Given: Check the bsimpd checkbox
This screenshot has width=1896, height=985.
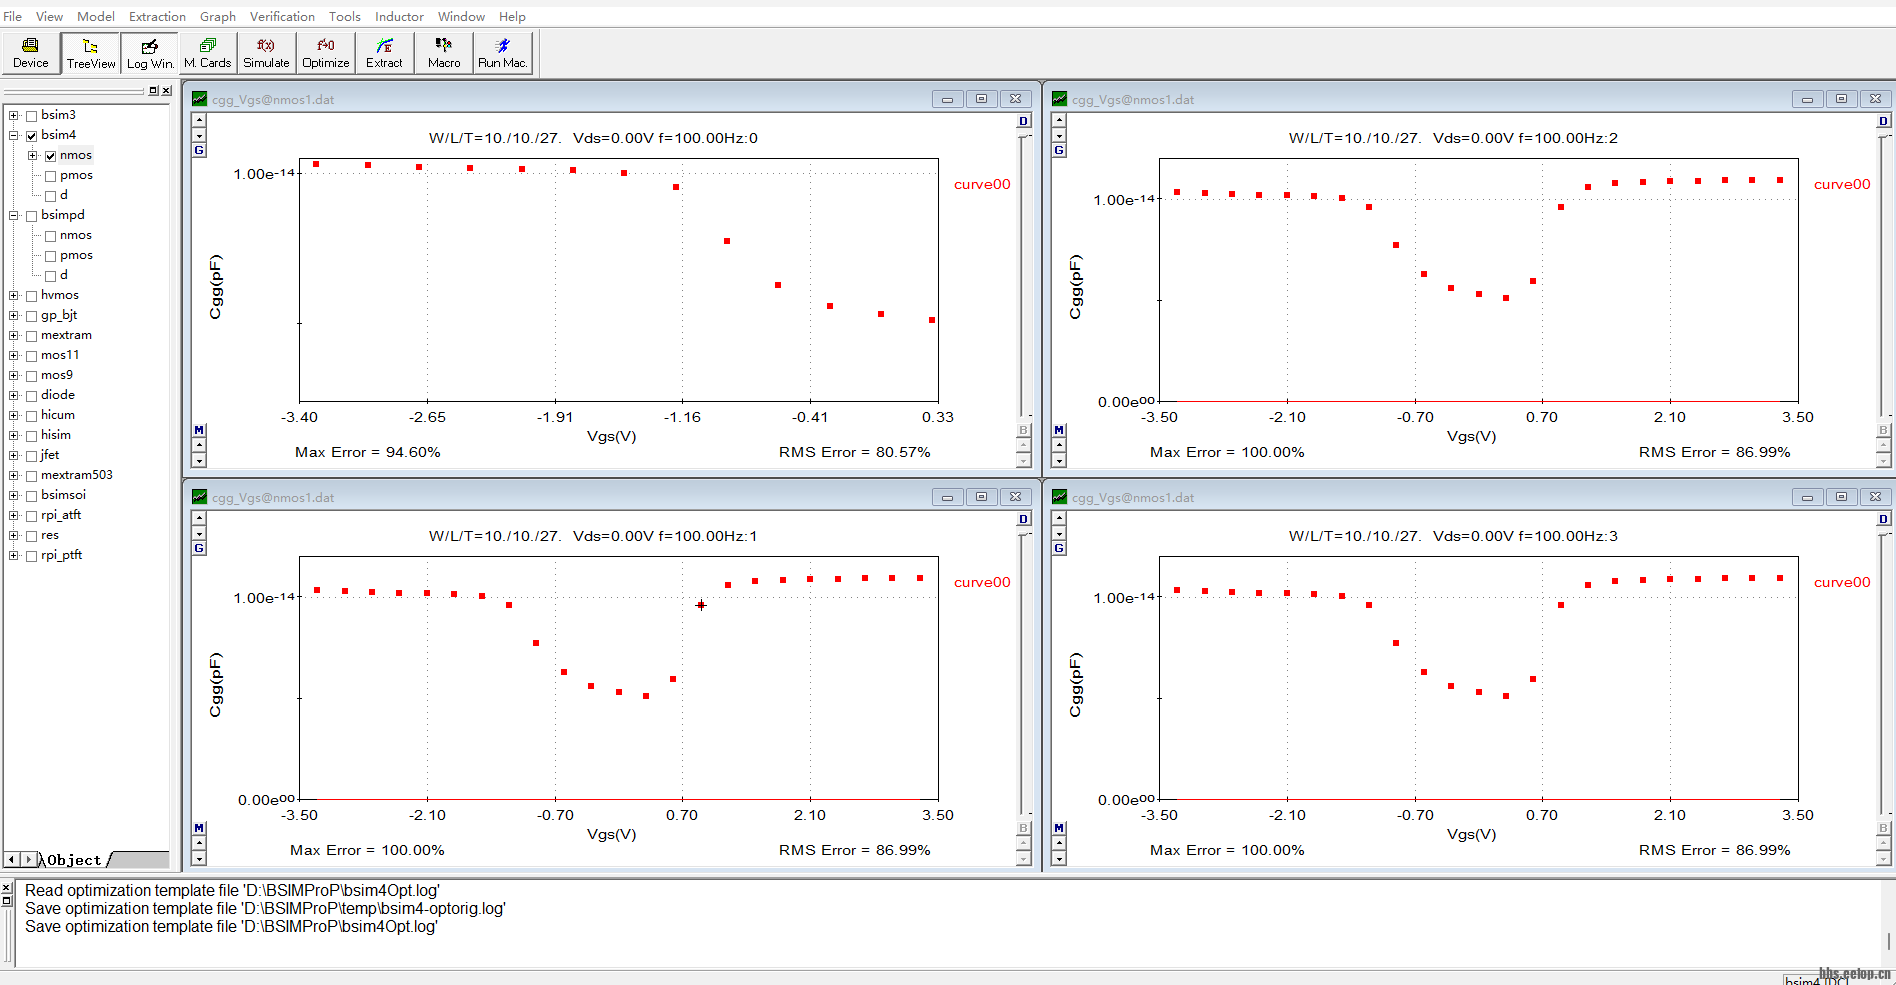Looking at the screenshot, I should coord(32,216).
